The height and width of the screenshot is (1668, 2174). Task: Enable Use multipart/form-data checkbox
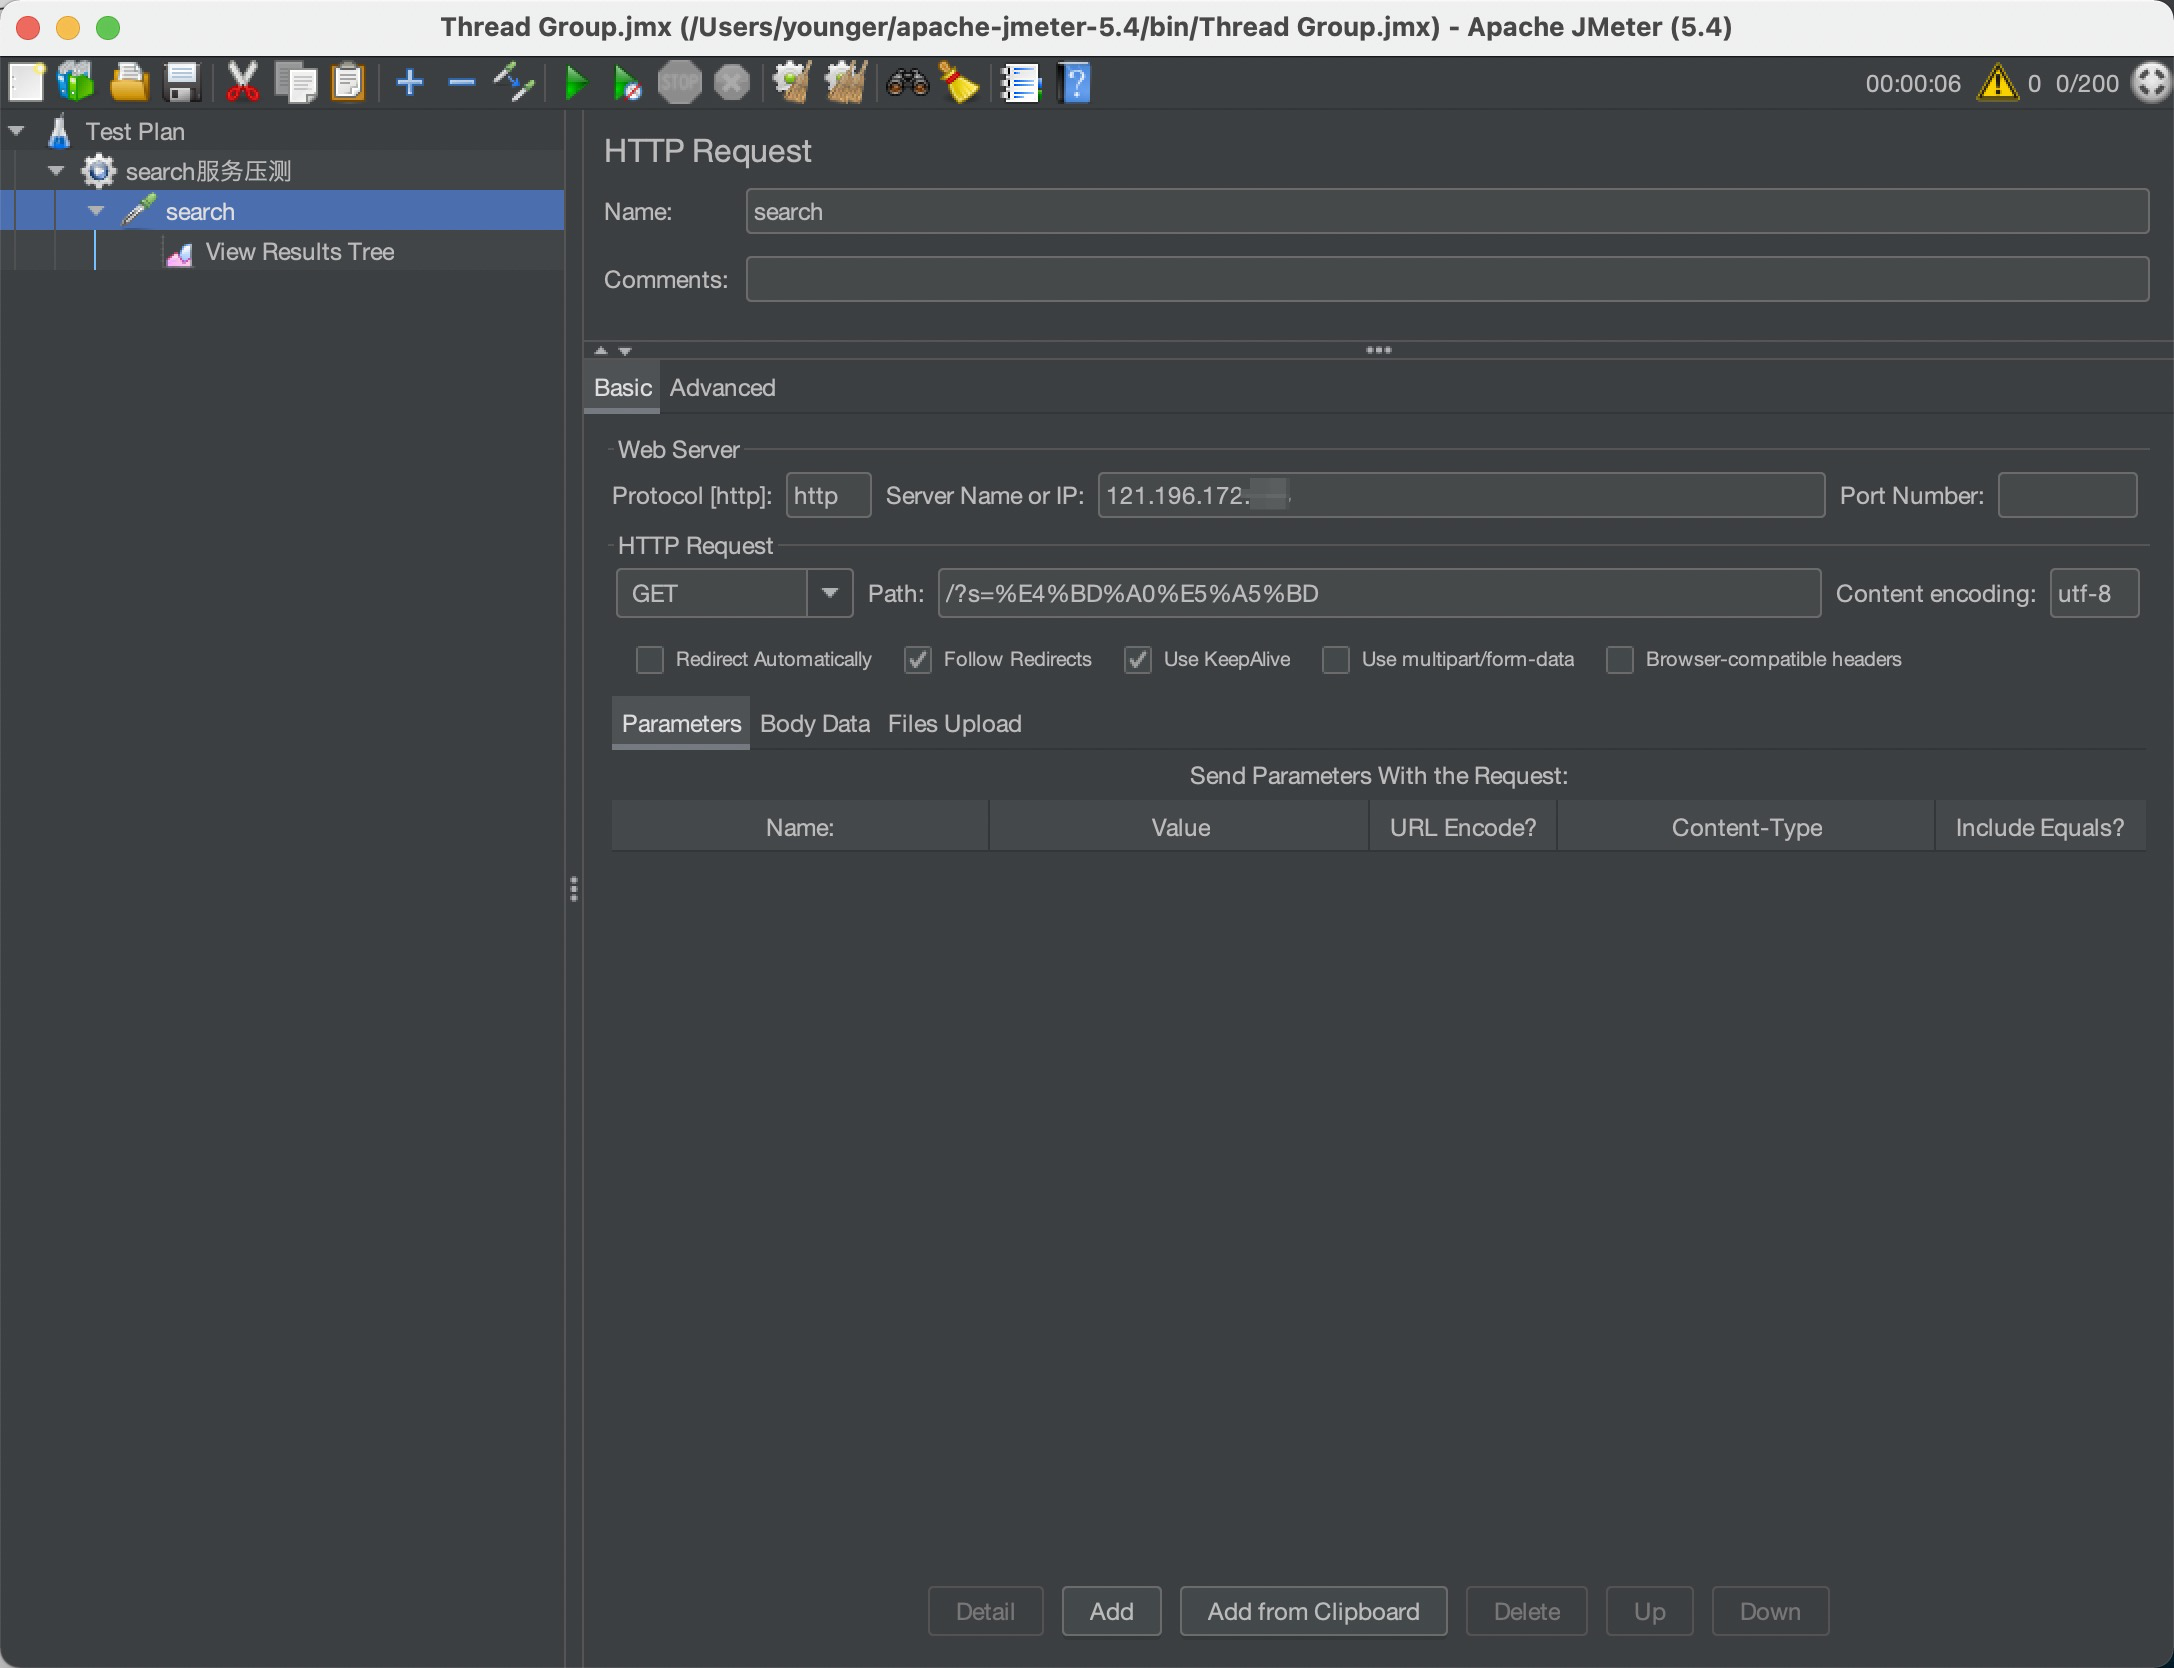point(1336,660)
